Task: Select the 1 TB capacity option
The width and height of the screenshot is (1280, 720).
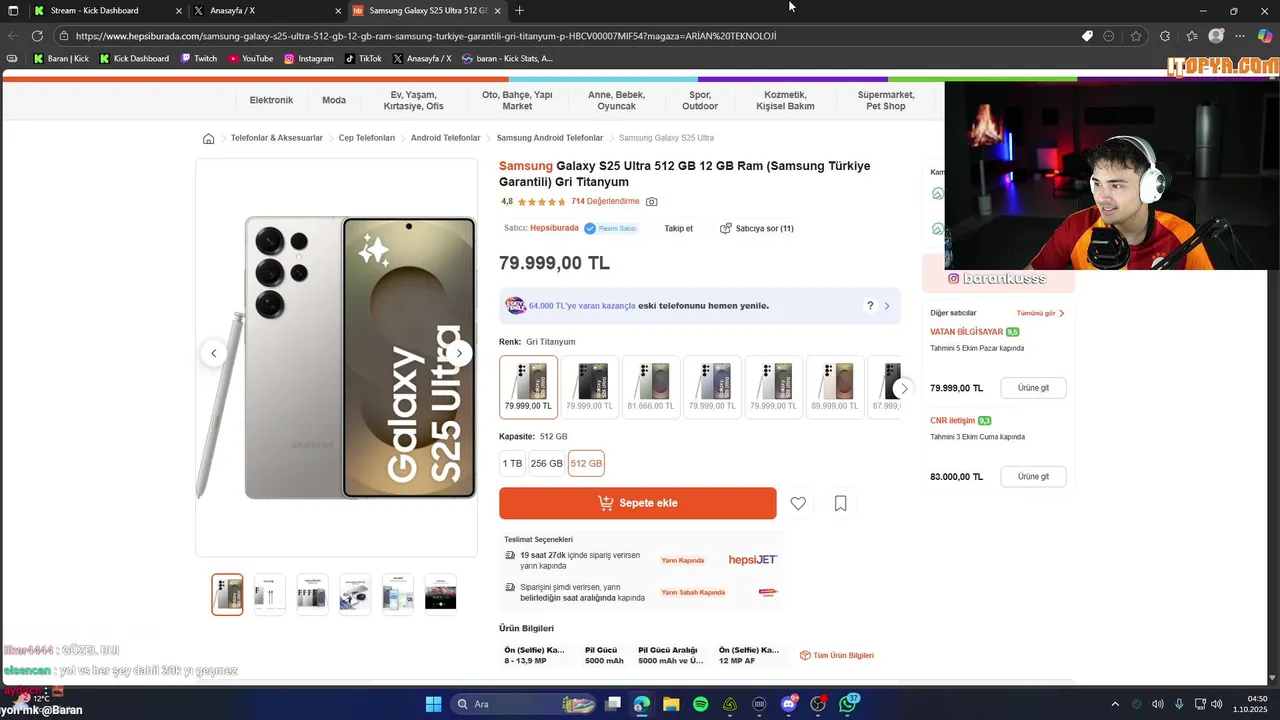Action: coord(512,464)
